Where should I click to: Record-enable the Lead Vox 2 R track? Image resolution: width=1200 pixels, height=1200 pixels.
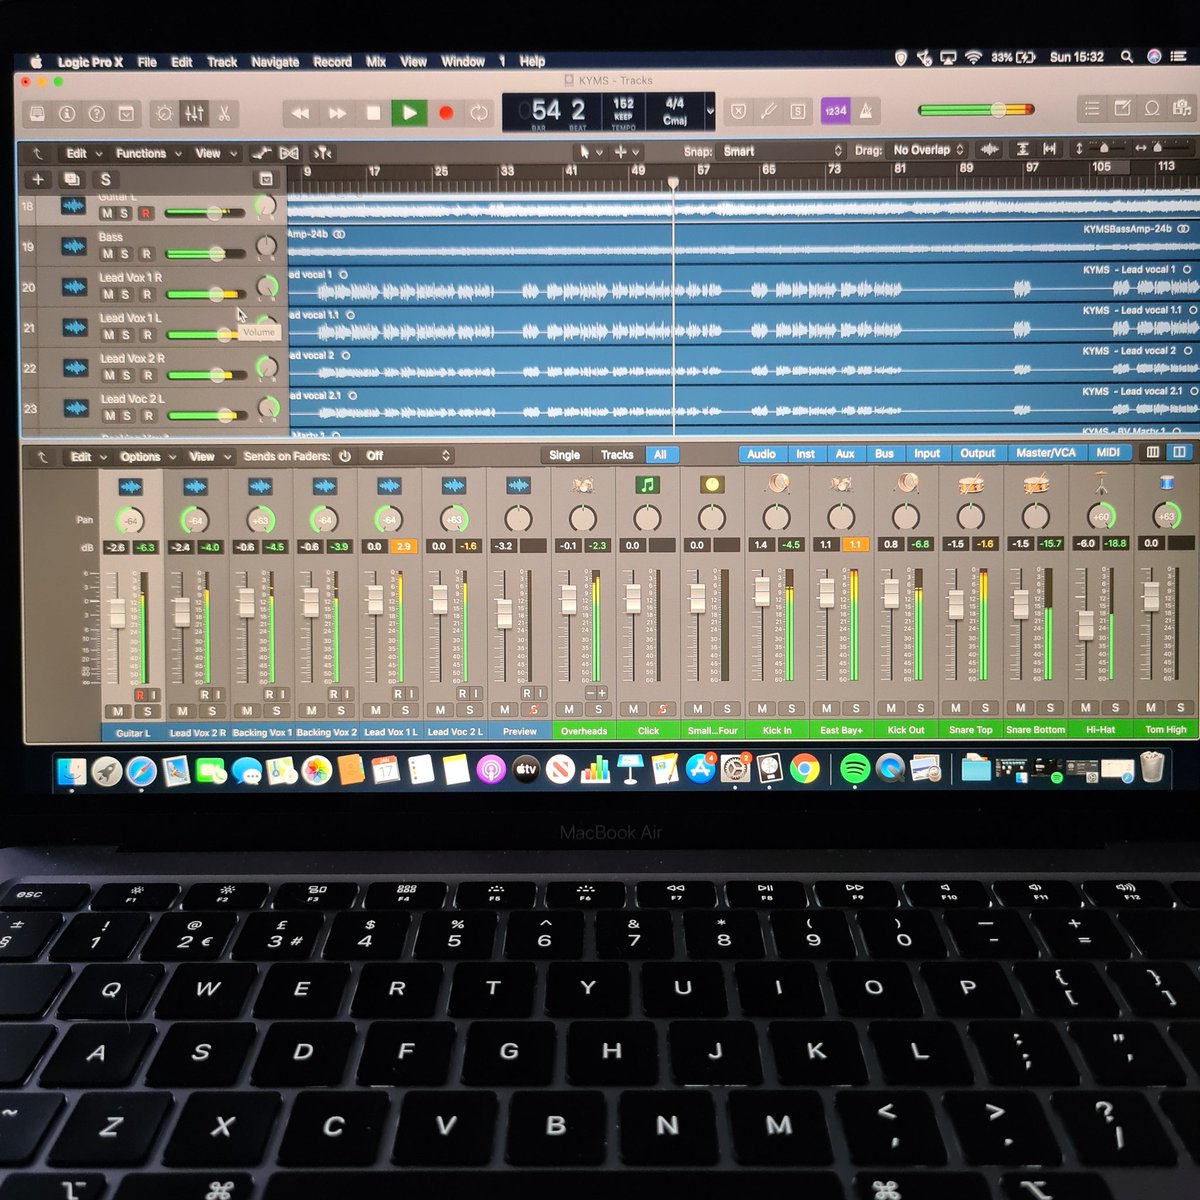click(147, 375)
